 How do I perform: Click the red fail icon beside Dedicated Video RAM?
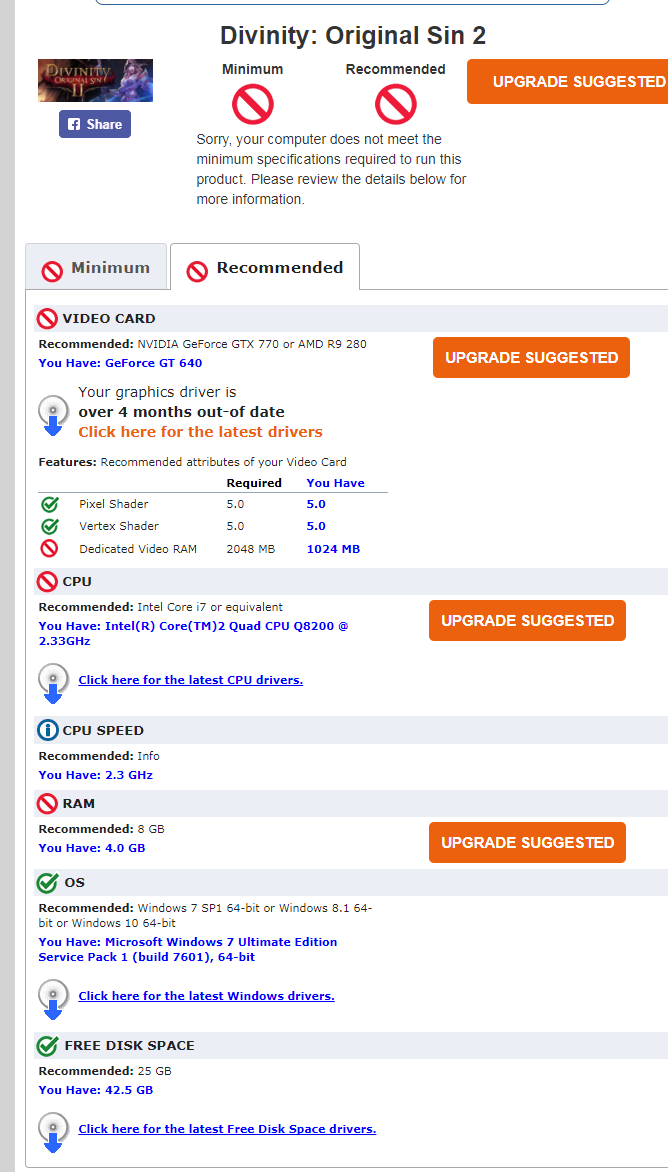coord(49,548)
